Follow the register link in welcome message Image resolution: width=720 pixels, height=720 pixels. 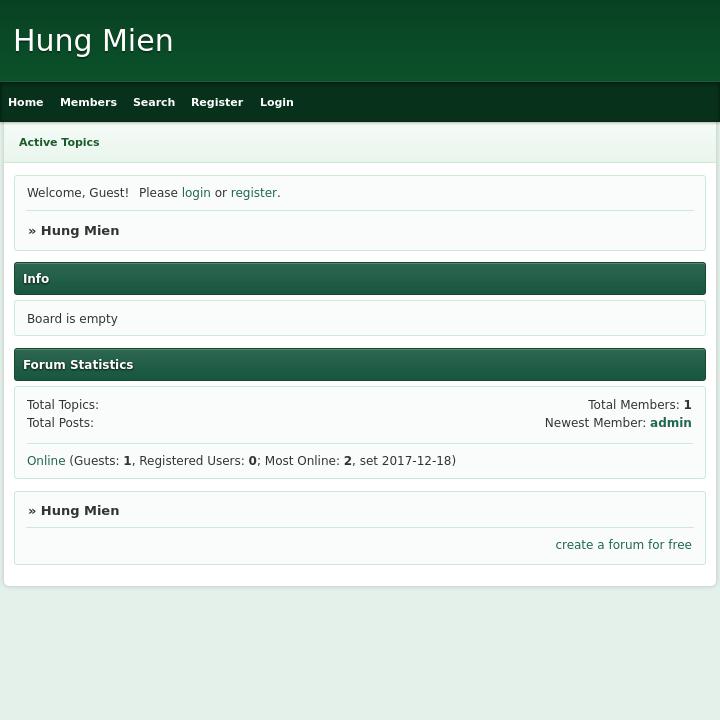point(253,192)
